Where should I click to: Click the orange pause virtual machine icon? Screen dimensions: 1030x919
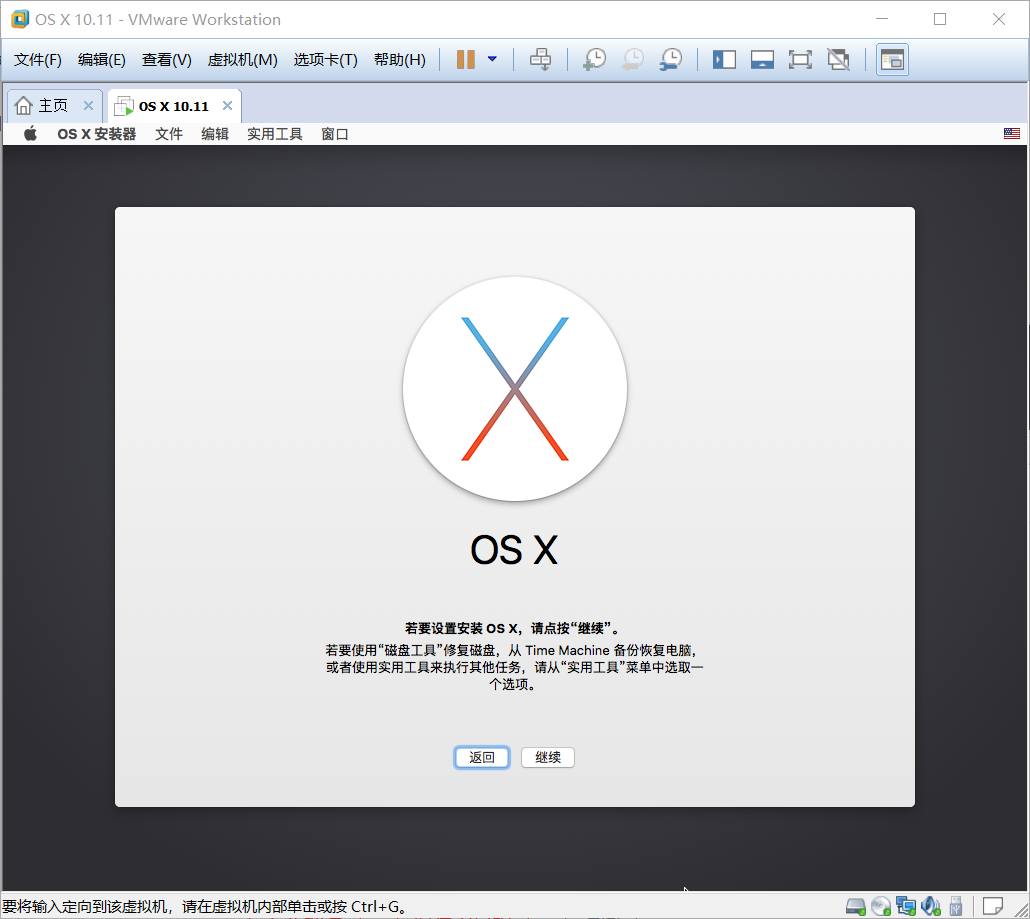pos(465,59)
